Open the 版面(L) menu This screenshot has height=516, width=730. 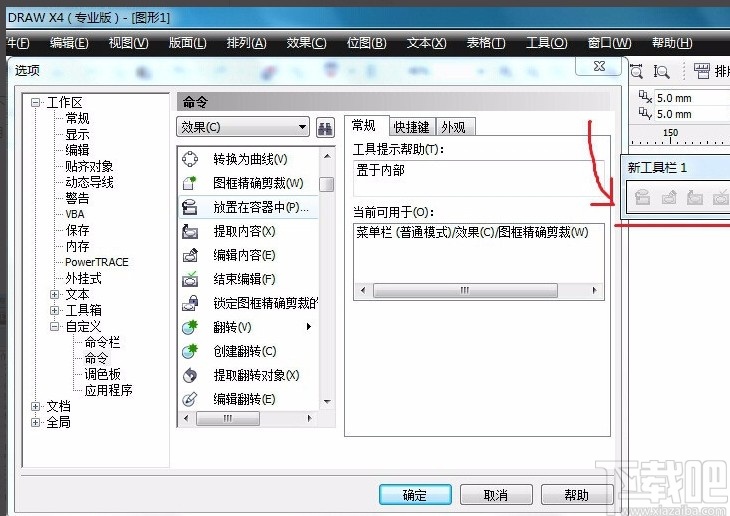point(187,43)
